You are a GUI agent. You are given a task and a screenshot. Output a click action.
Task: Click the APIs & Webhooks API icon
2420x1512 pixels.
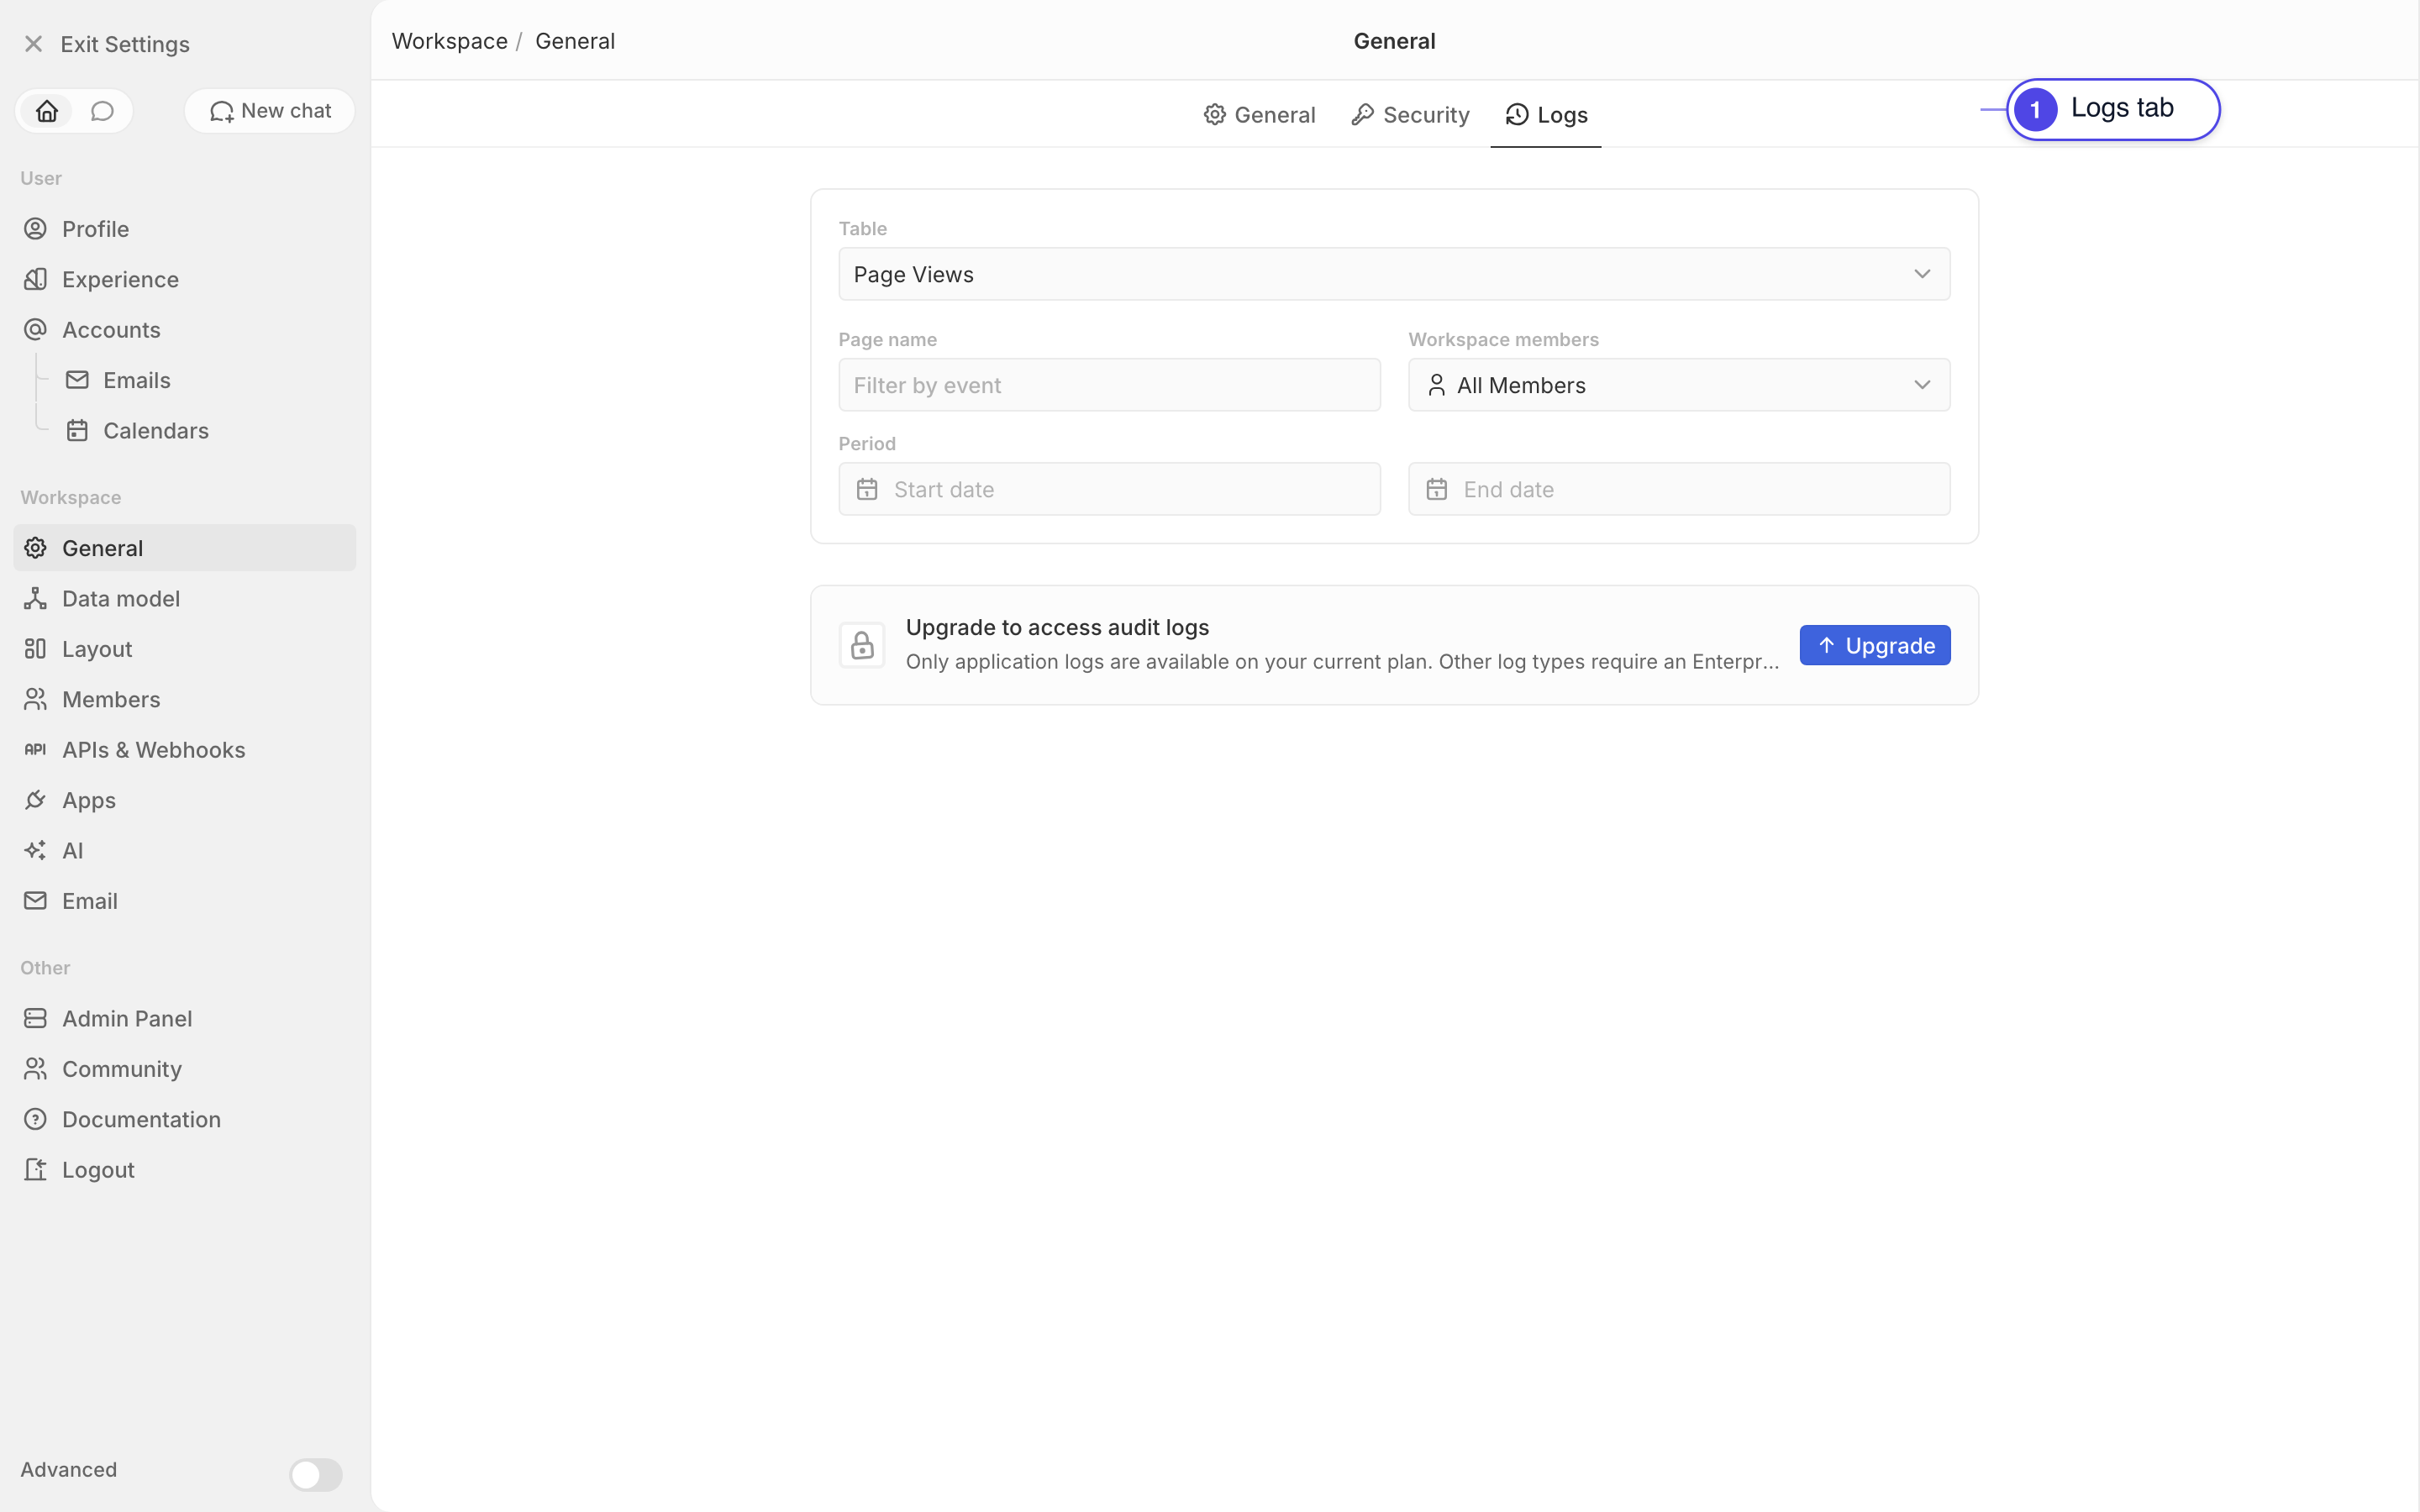[x=35, y=750]
